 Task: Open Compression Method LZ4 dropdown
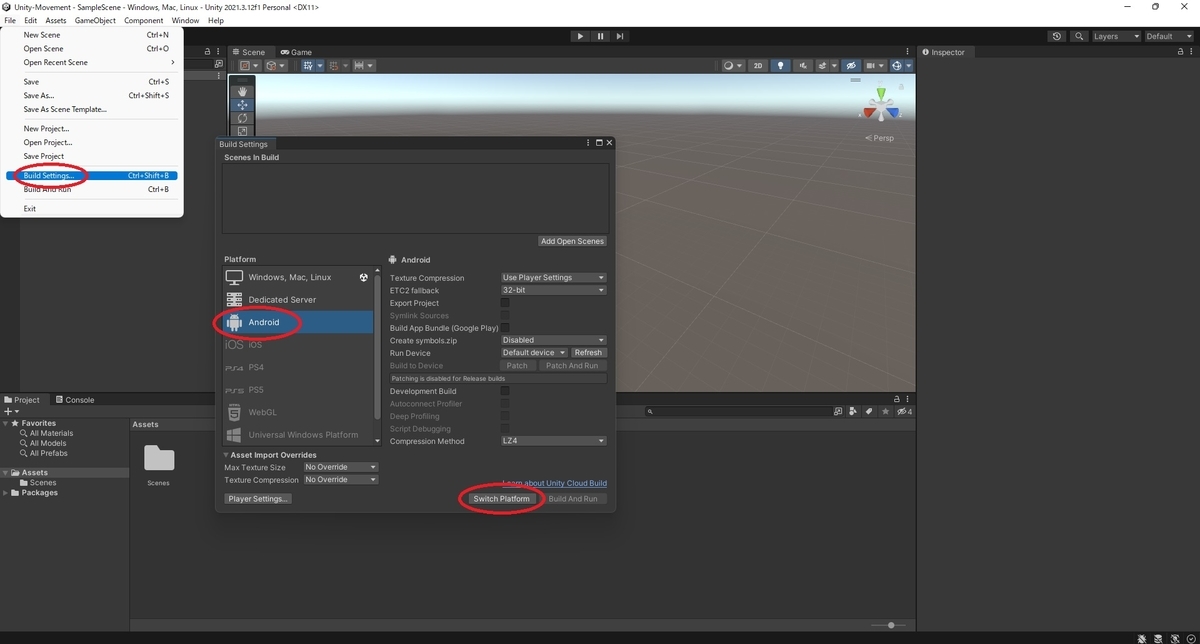click(553, 441)
